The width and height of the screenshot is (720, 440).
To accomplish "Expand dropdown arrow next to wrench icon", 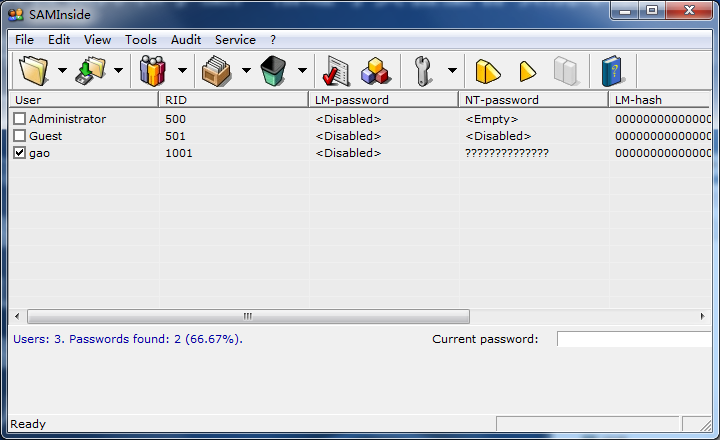I will (452, 70).
